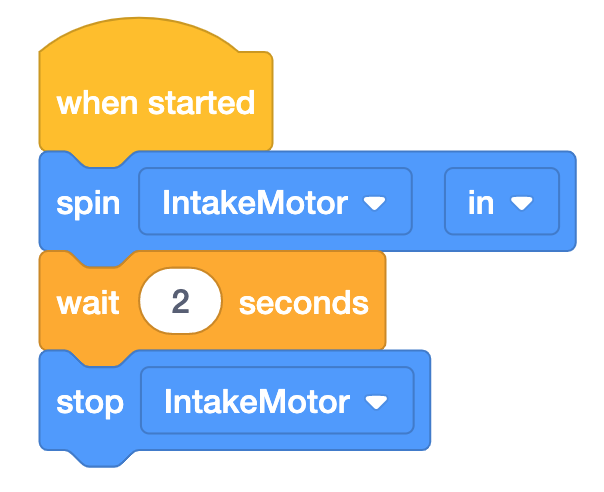Click the "IntakeMotor" text in the stop block

pos(257,402)
